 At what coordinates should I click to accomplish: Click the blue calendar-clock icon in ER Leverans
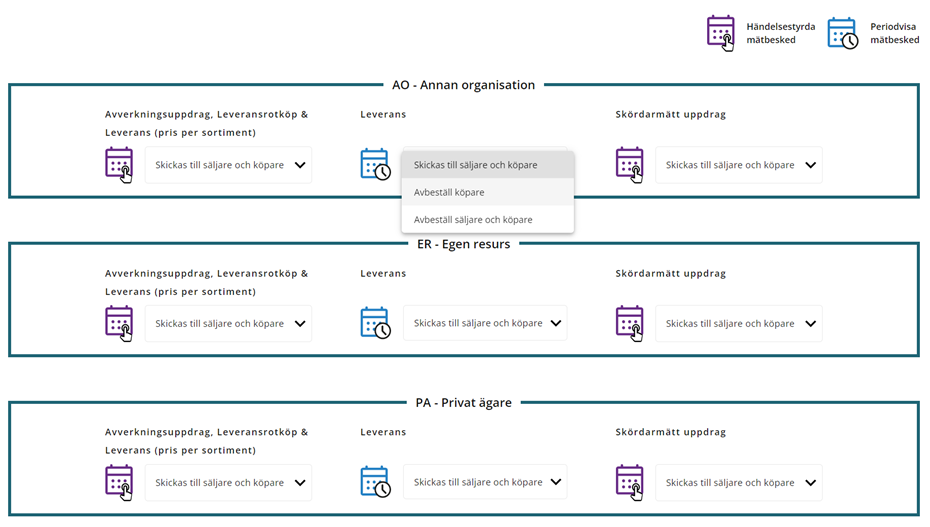tap(375, 323)
